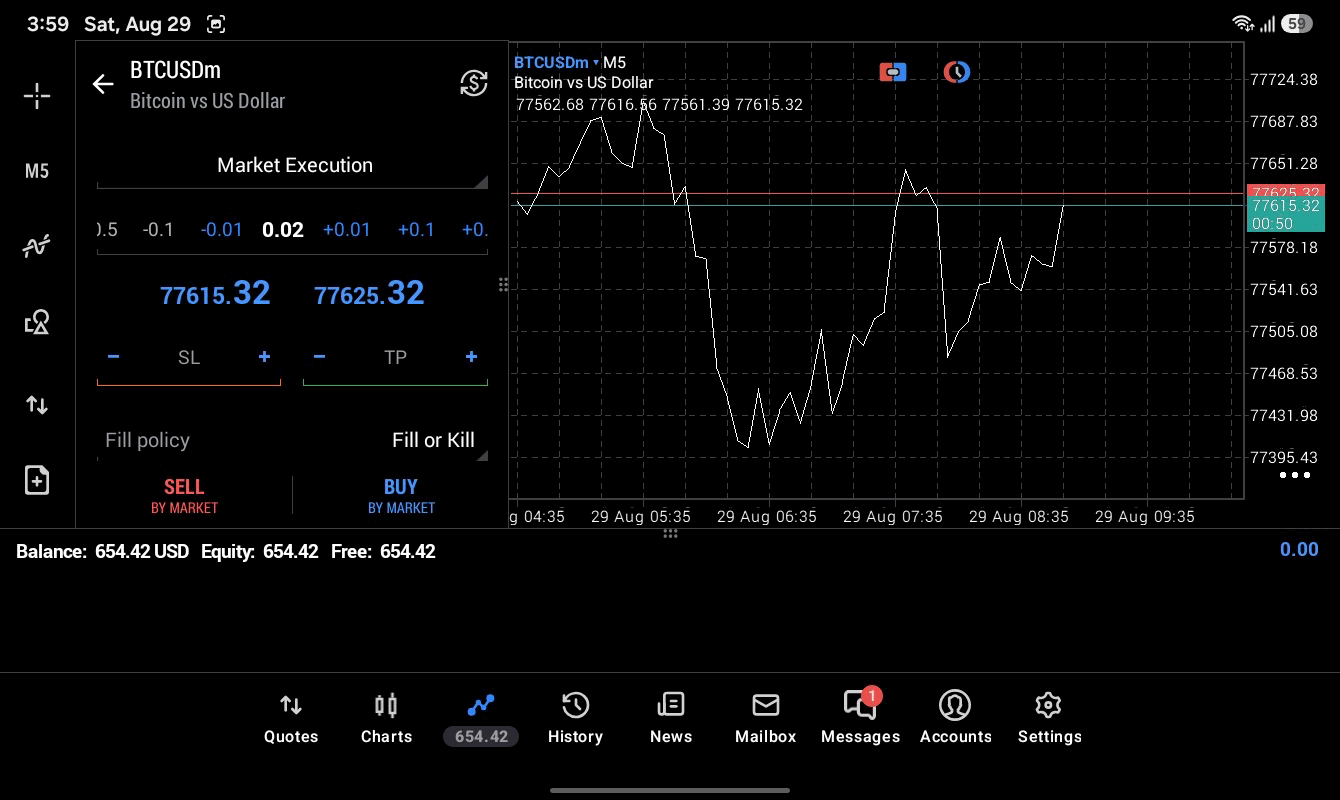Open the indicators list from sidebar
Screen dimensions: 1340x800
[37, 246]
